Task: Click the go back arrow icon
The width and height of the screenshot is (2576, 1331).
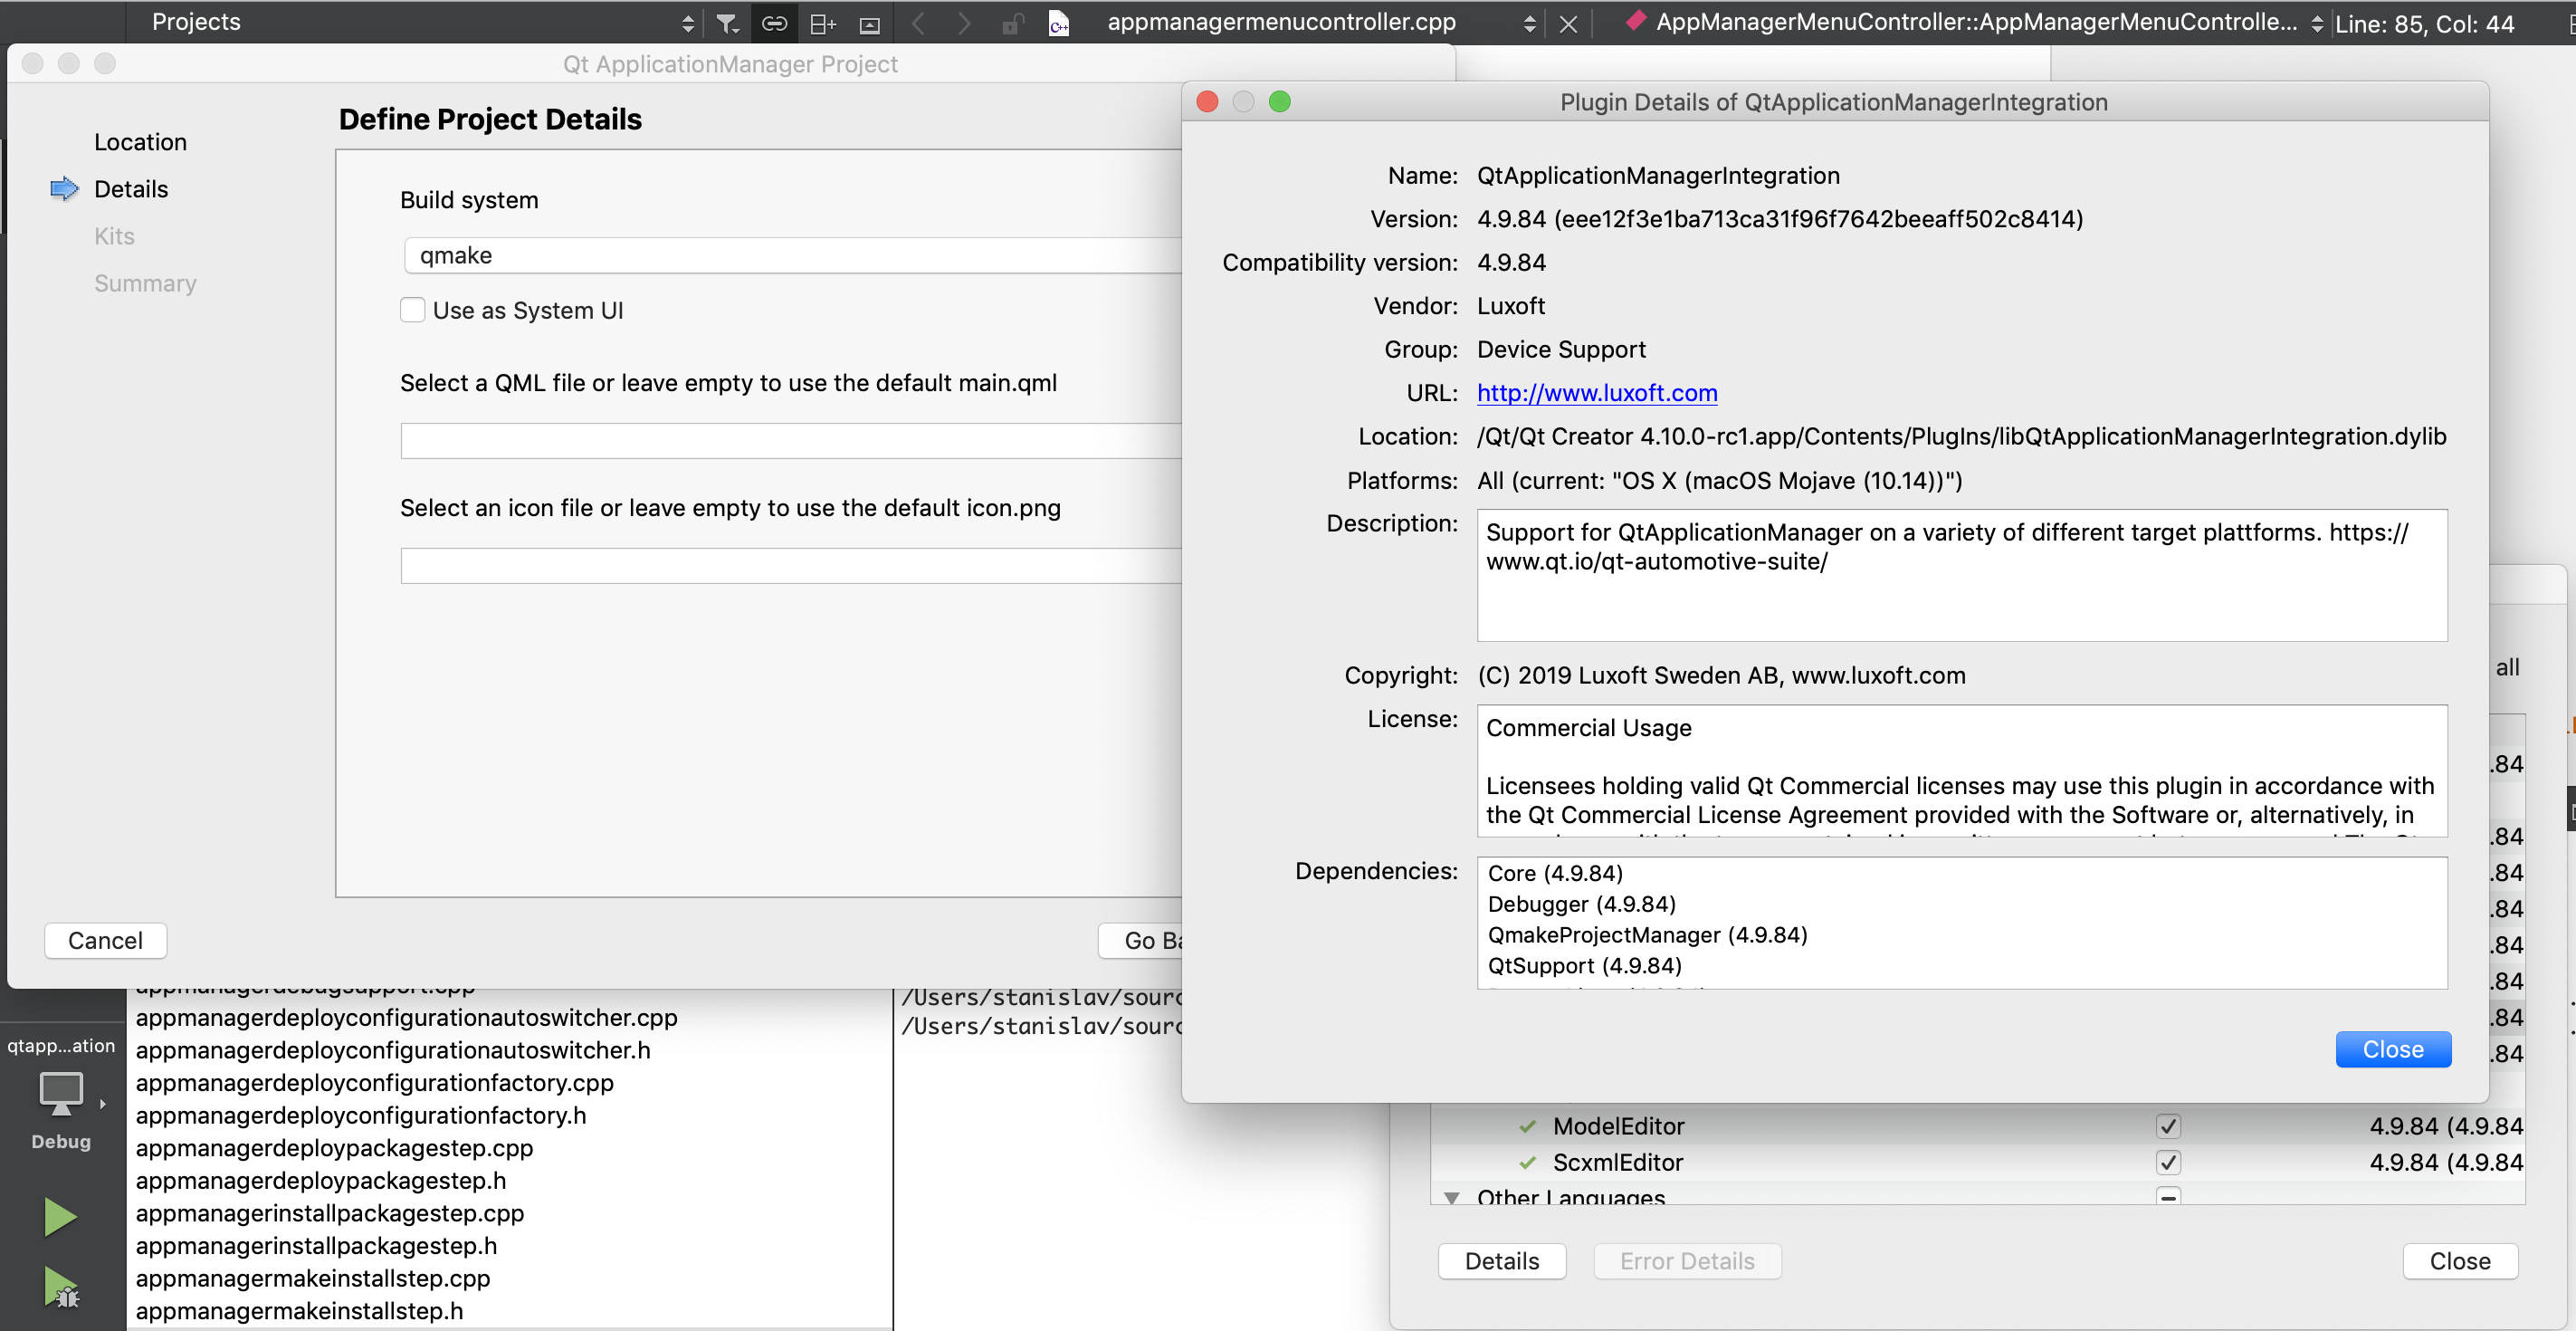Action: 918,23
